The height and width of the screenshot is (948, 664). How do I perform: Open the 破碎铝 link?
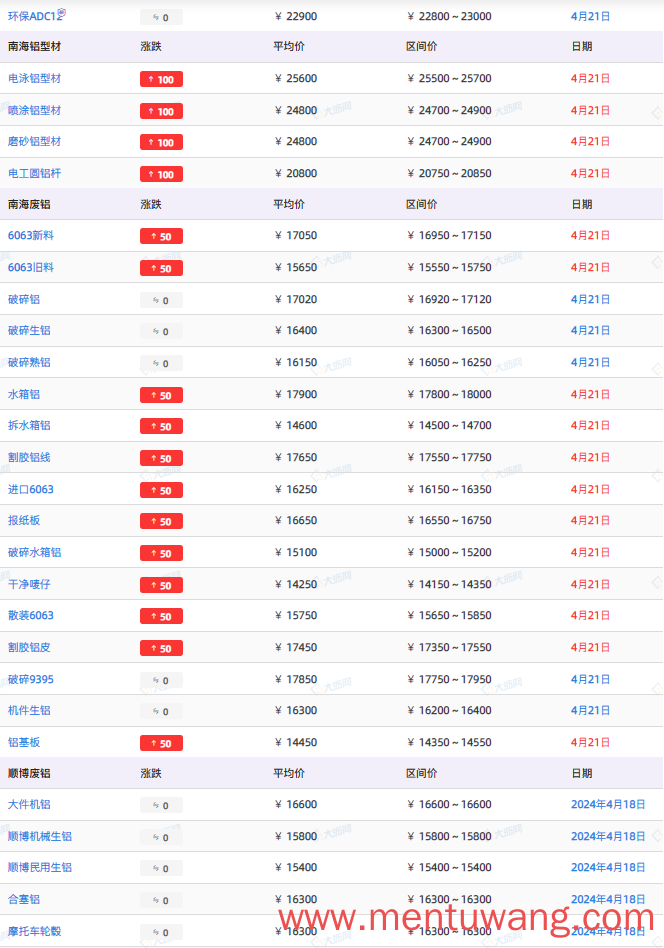click(x=24, y=299)
